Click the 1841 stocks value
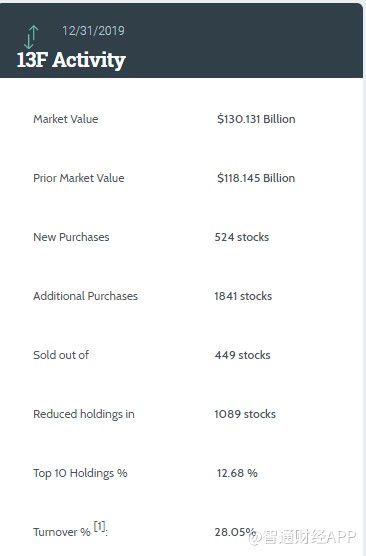This screenshot has height=556, width=366. [243, 296]
